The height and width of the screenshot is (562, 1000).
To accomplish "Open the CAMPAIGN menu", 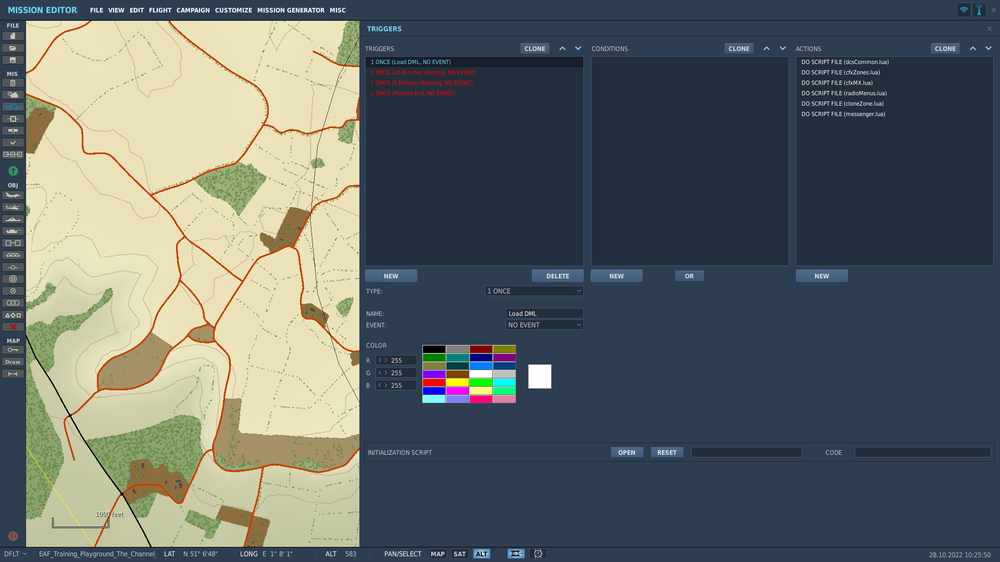I will (193, 10).
